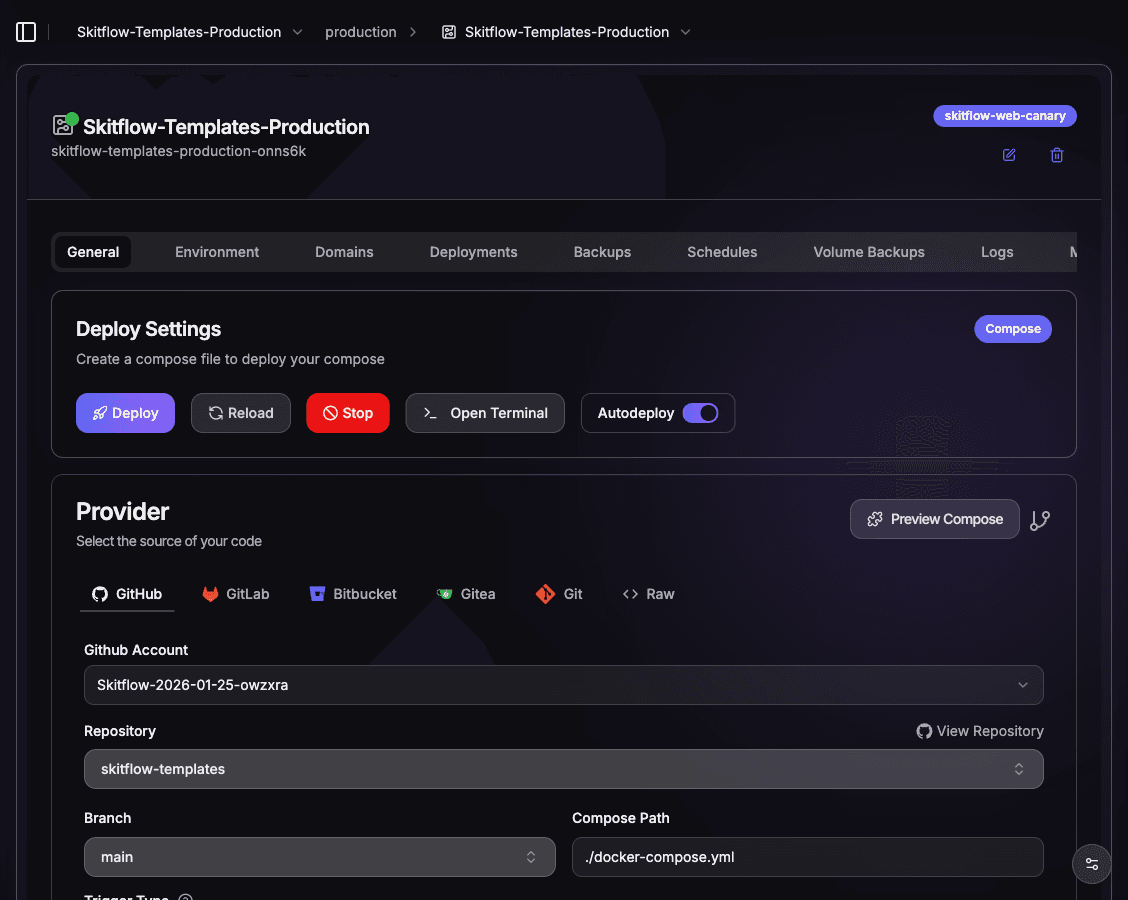This screenshot has height=900, width=1128.
Task: Select the Gitea provider tab
Action: coord(465,594)
